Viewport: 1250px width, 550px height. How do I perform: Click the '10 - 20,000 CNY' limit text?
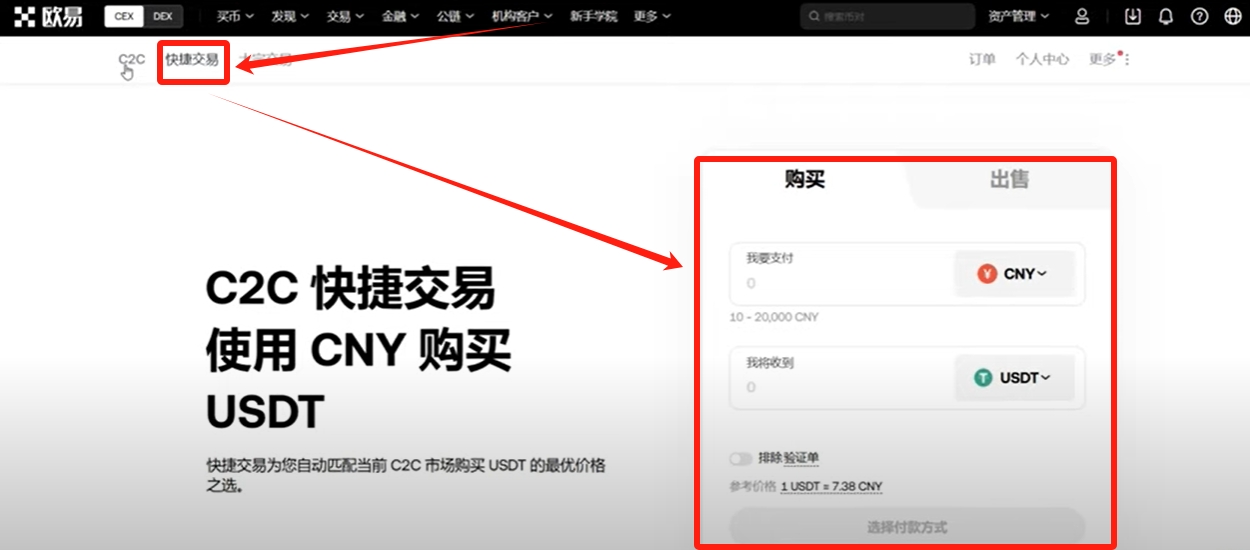774,317
